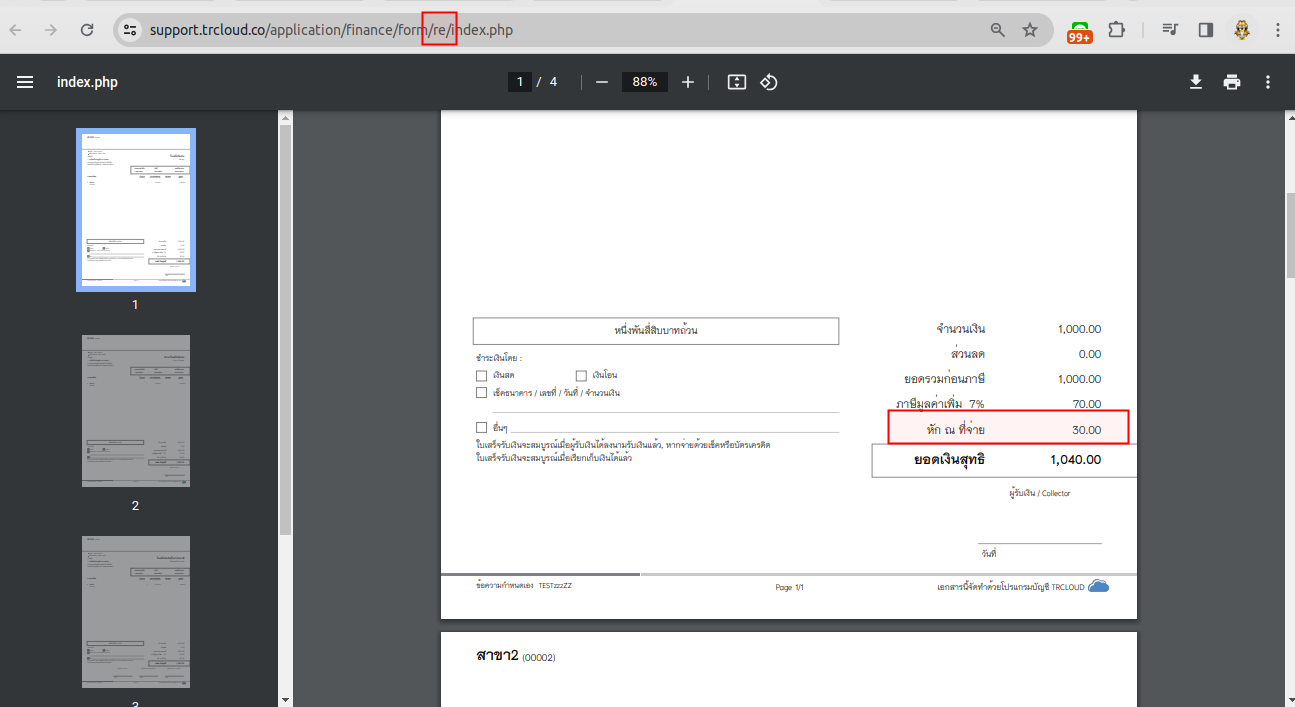Click the address bar URL
Viewport: 1295px width, 707px height.
331,30
